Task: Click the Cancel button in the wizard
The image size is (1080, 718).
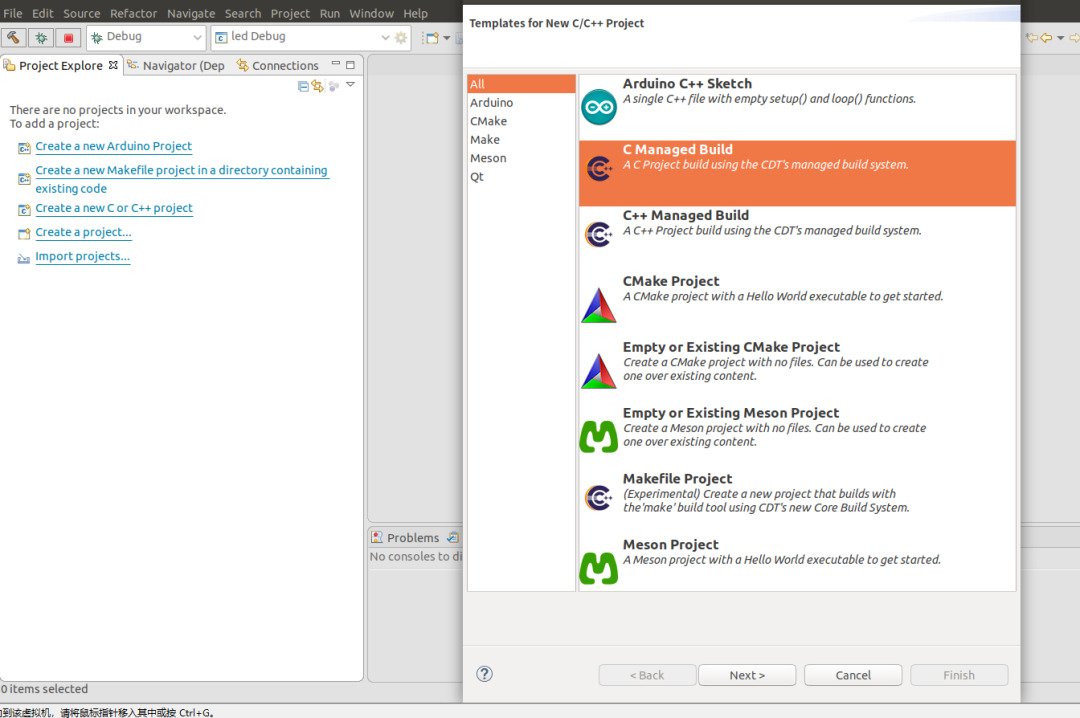Action: 853,675
